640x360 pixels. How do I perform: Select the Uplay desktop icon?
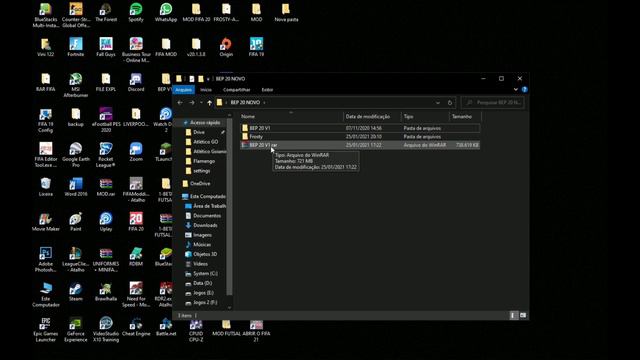[x=106, y=222]
